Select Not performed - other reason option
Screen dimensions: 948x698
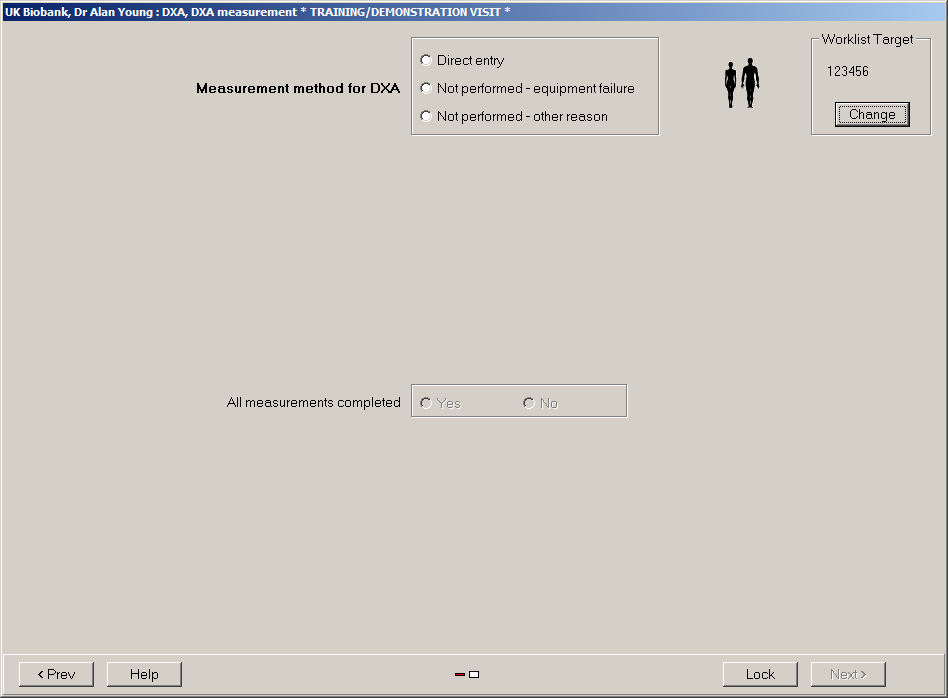tap(427, 117)
